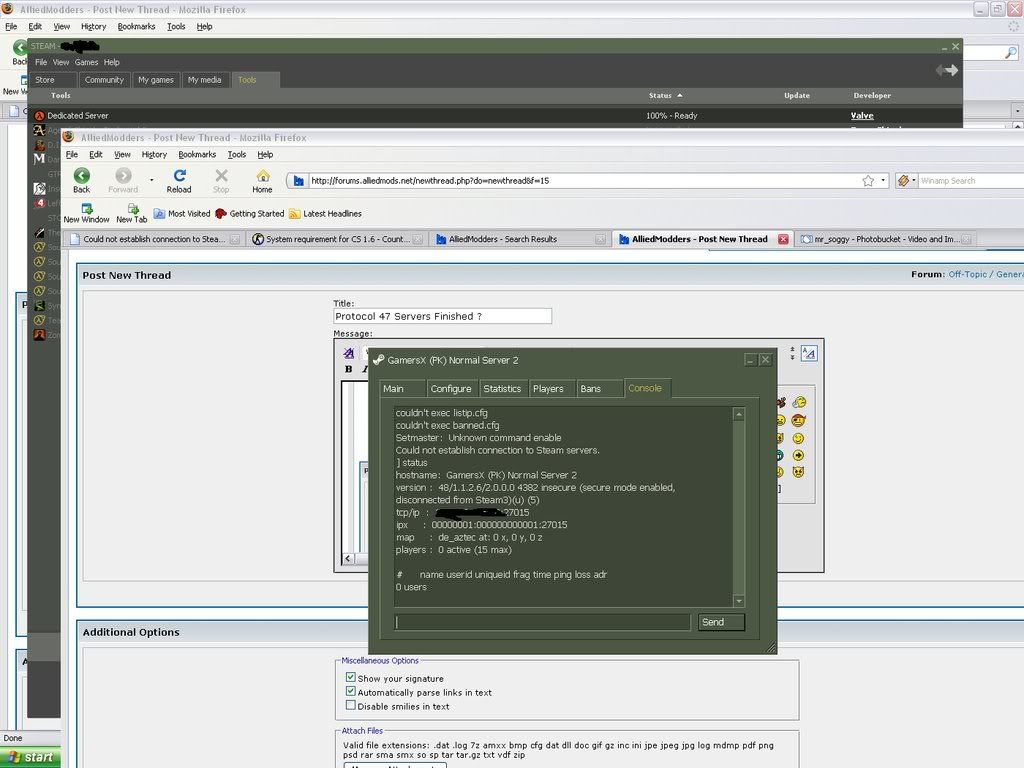Open the Games menu in Steam

click(x=86, y=62)
